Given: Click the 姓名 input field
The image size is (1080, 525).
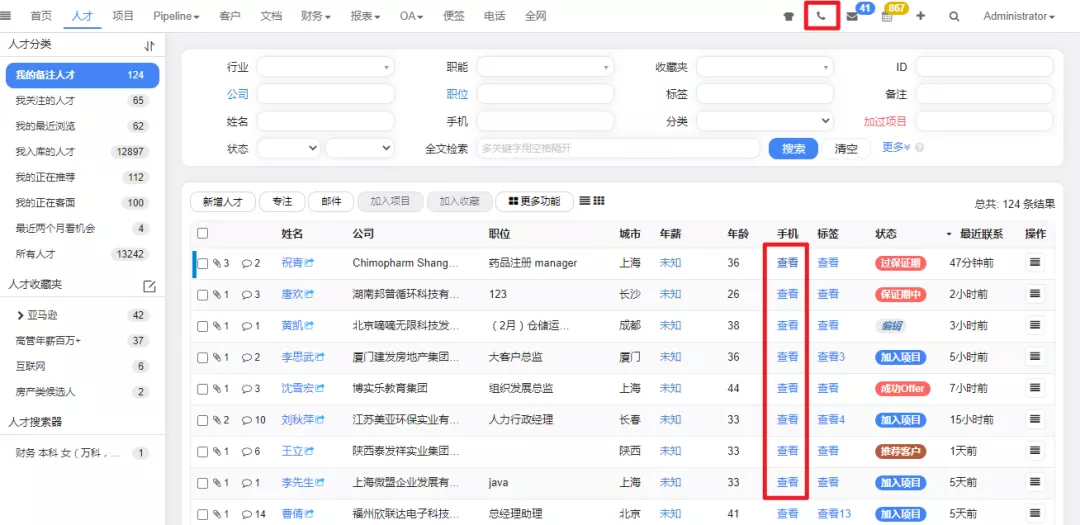Looking at the screenshot, I should (x=326, y=121).
